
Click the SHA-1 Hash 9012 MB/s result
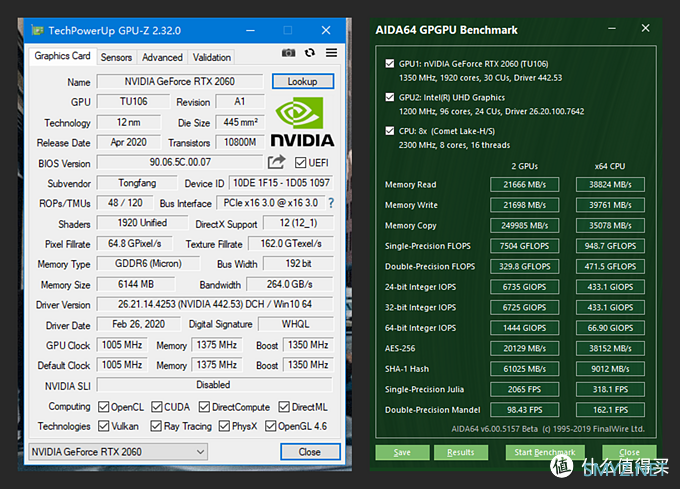(610, 368)
